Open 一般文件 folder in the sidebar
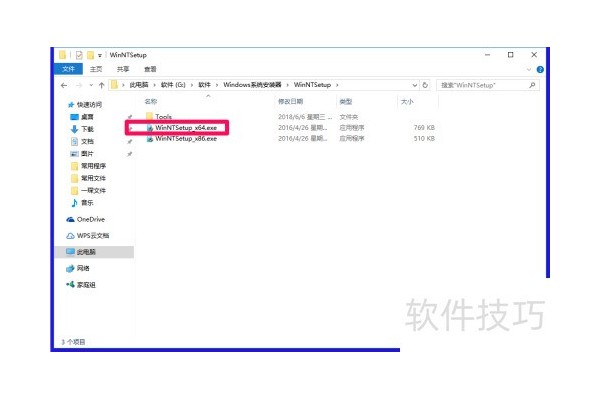The image size is (600, 400). click(88, 190)
